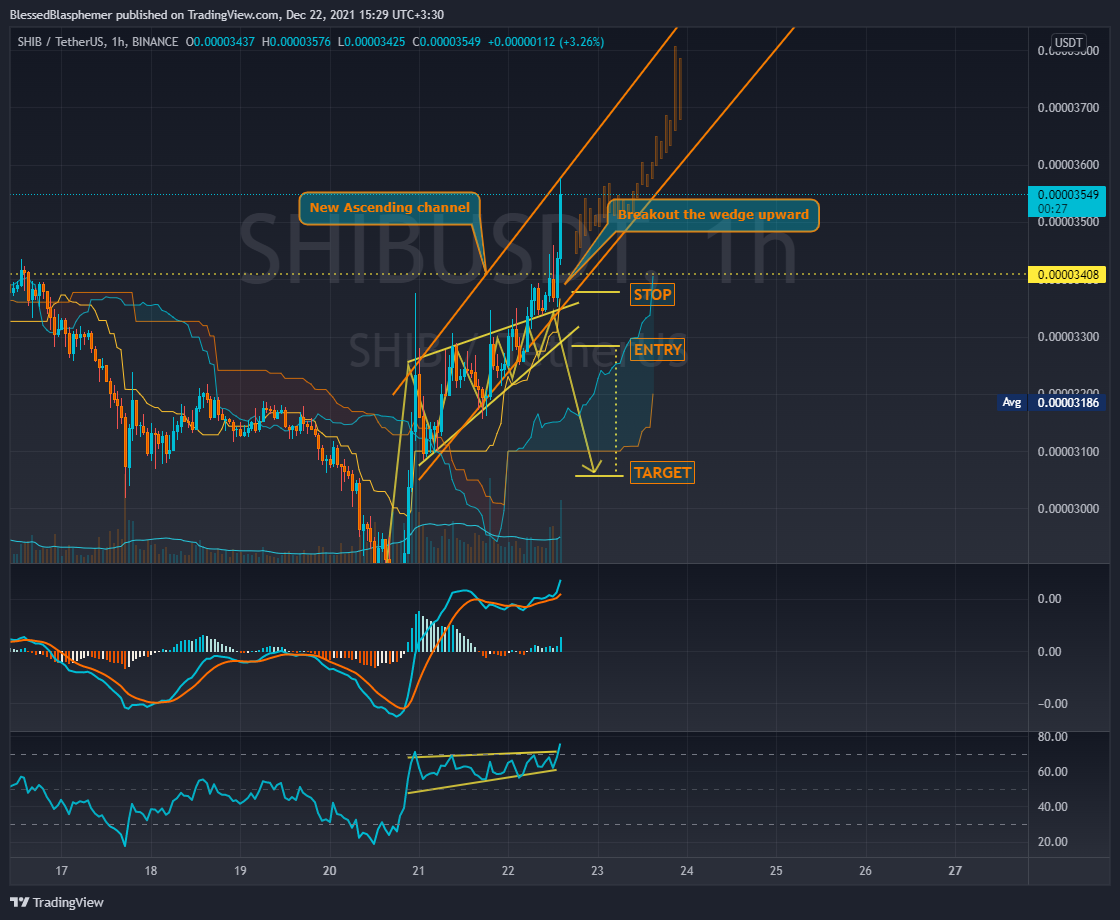Screen dimensions: 1120x920
Task: Click the low price value L0.00003425
Action: coord(371,42)
